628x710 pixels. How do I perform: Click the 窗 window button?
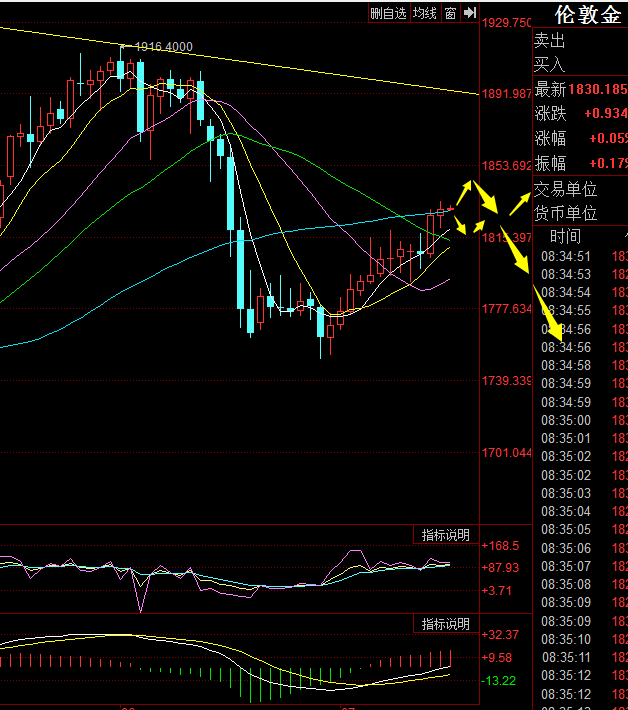point(450,13)
